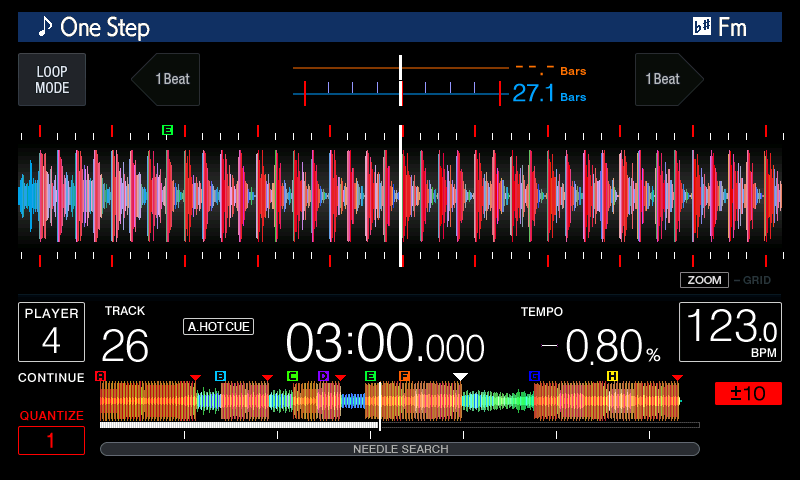Select the blue hot cue B marker

pos(220,376)
